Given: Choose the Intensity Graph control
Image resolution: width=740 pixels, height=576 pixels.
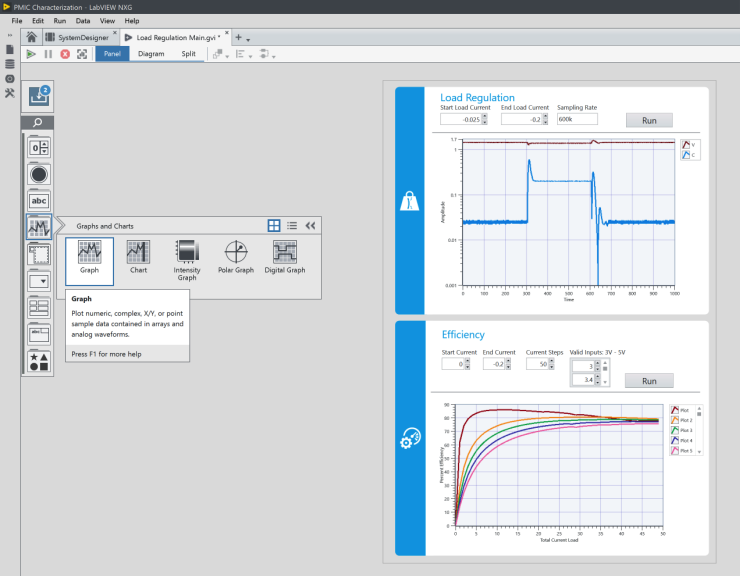Looking at the screenshot, I should pyautogui.click(x=187, y=258).
